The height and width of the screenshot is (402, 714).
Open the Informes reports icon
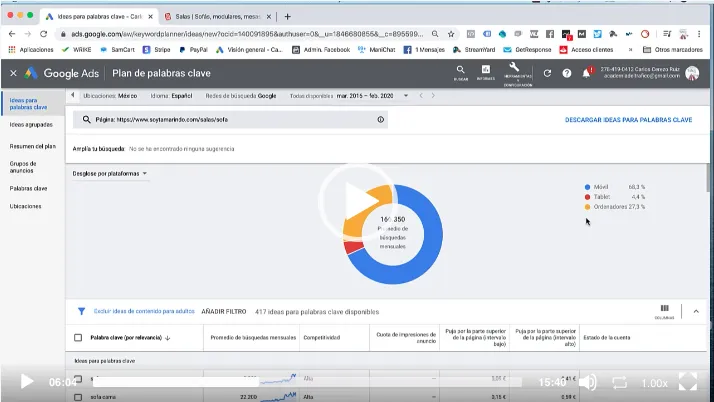pyautogui.click(x=486, y=69)
